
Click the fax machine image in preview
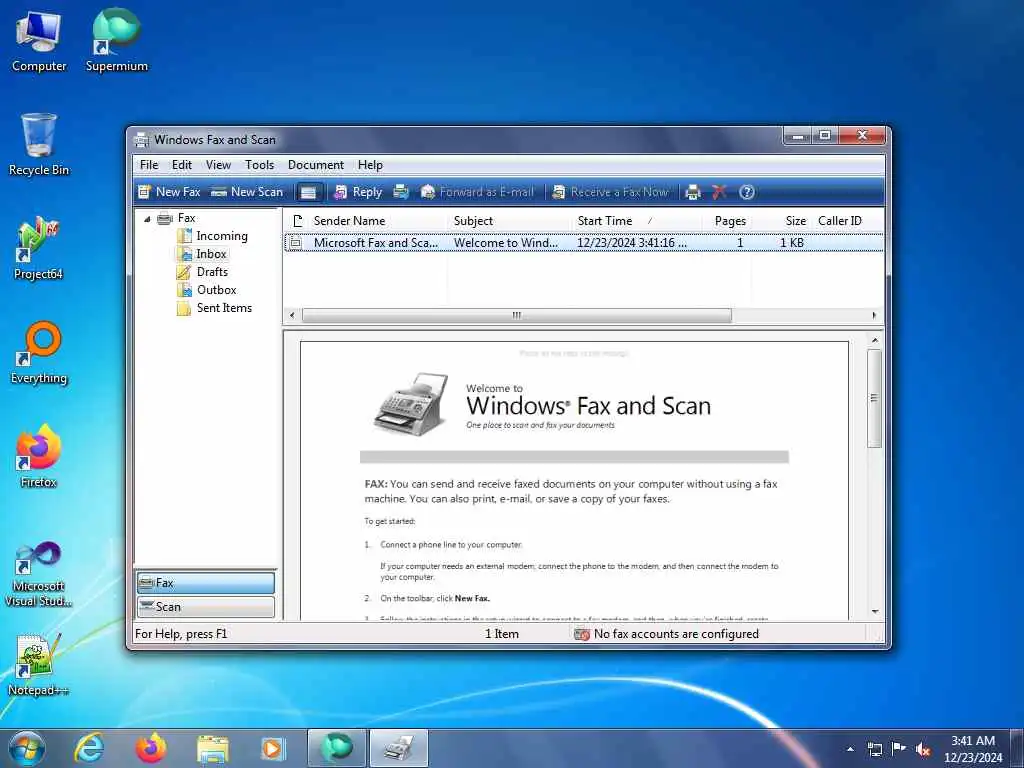point(411,404)
